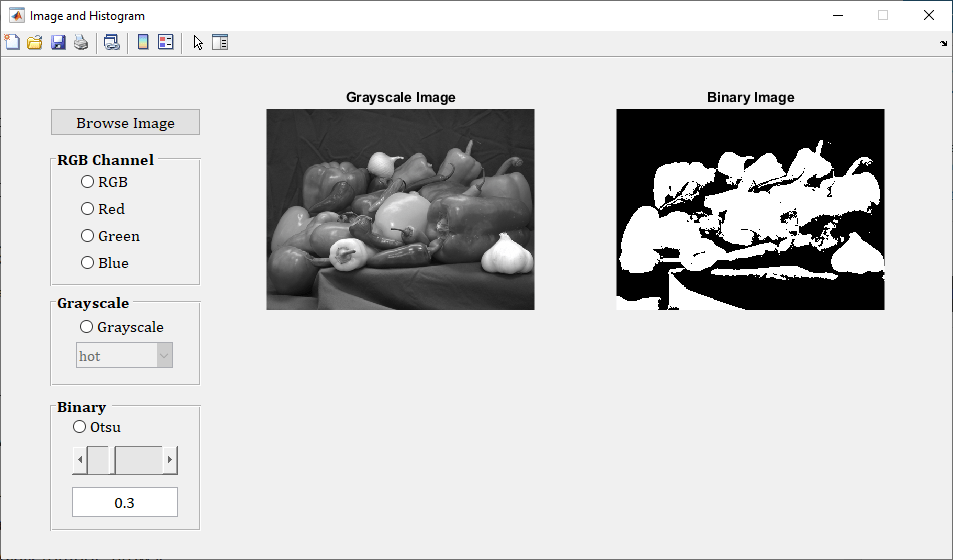Viewport: 953px width, 560px height.
Task: Click the New Figure toolbar icon
Action: pos(12,42)
